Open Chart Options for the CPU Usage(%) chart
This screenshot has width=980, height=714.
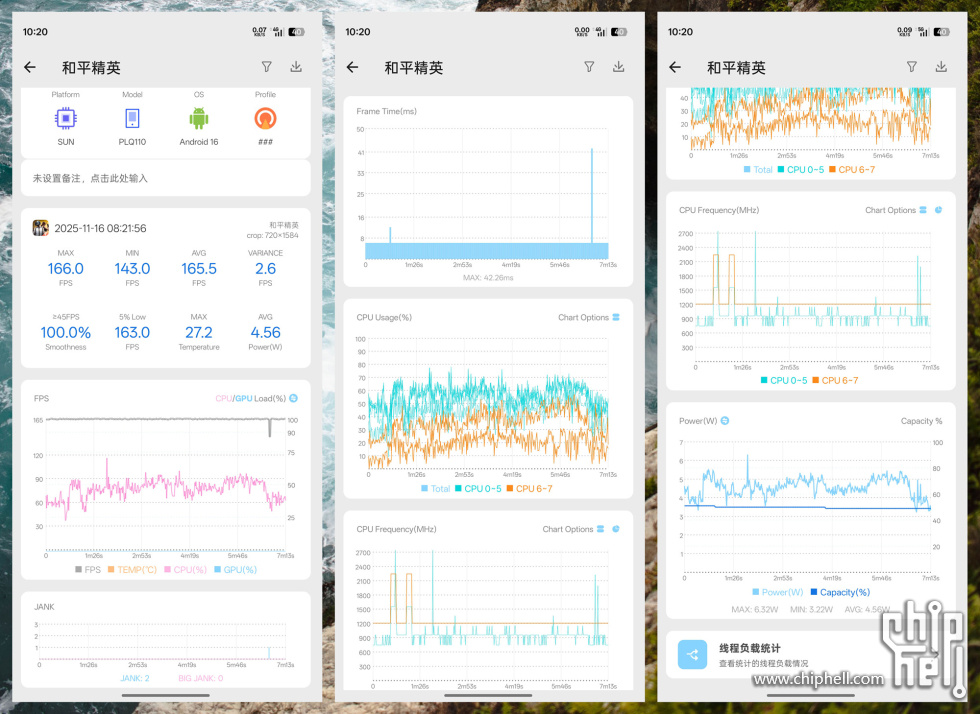pyautogui.click(x=589, y=317)
